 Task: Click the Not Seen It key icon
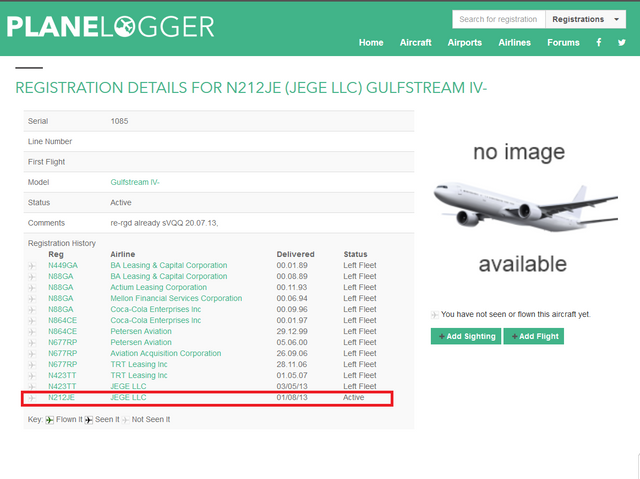point(126,420)
